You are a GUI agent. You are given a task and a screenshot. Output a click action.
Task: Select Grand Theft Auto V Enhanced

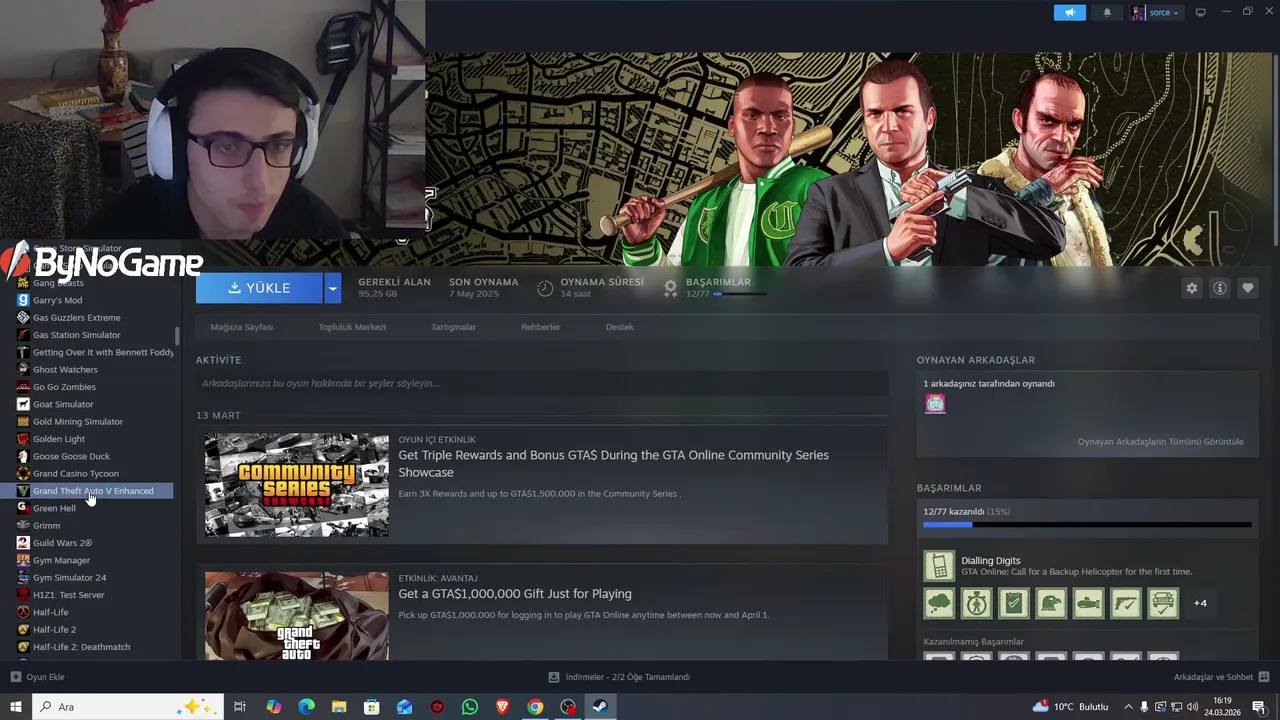pos(94,491)
